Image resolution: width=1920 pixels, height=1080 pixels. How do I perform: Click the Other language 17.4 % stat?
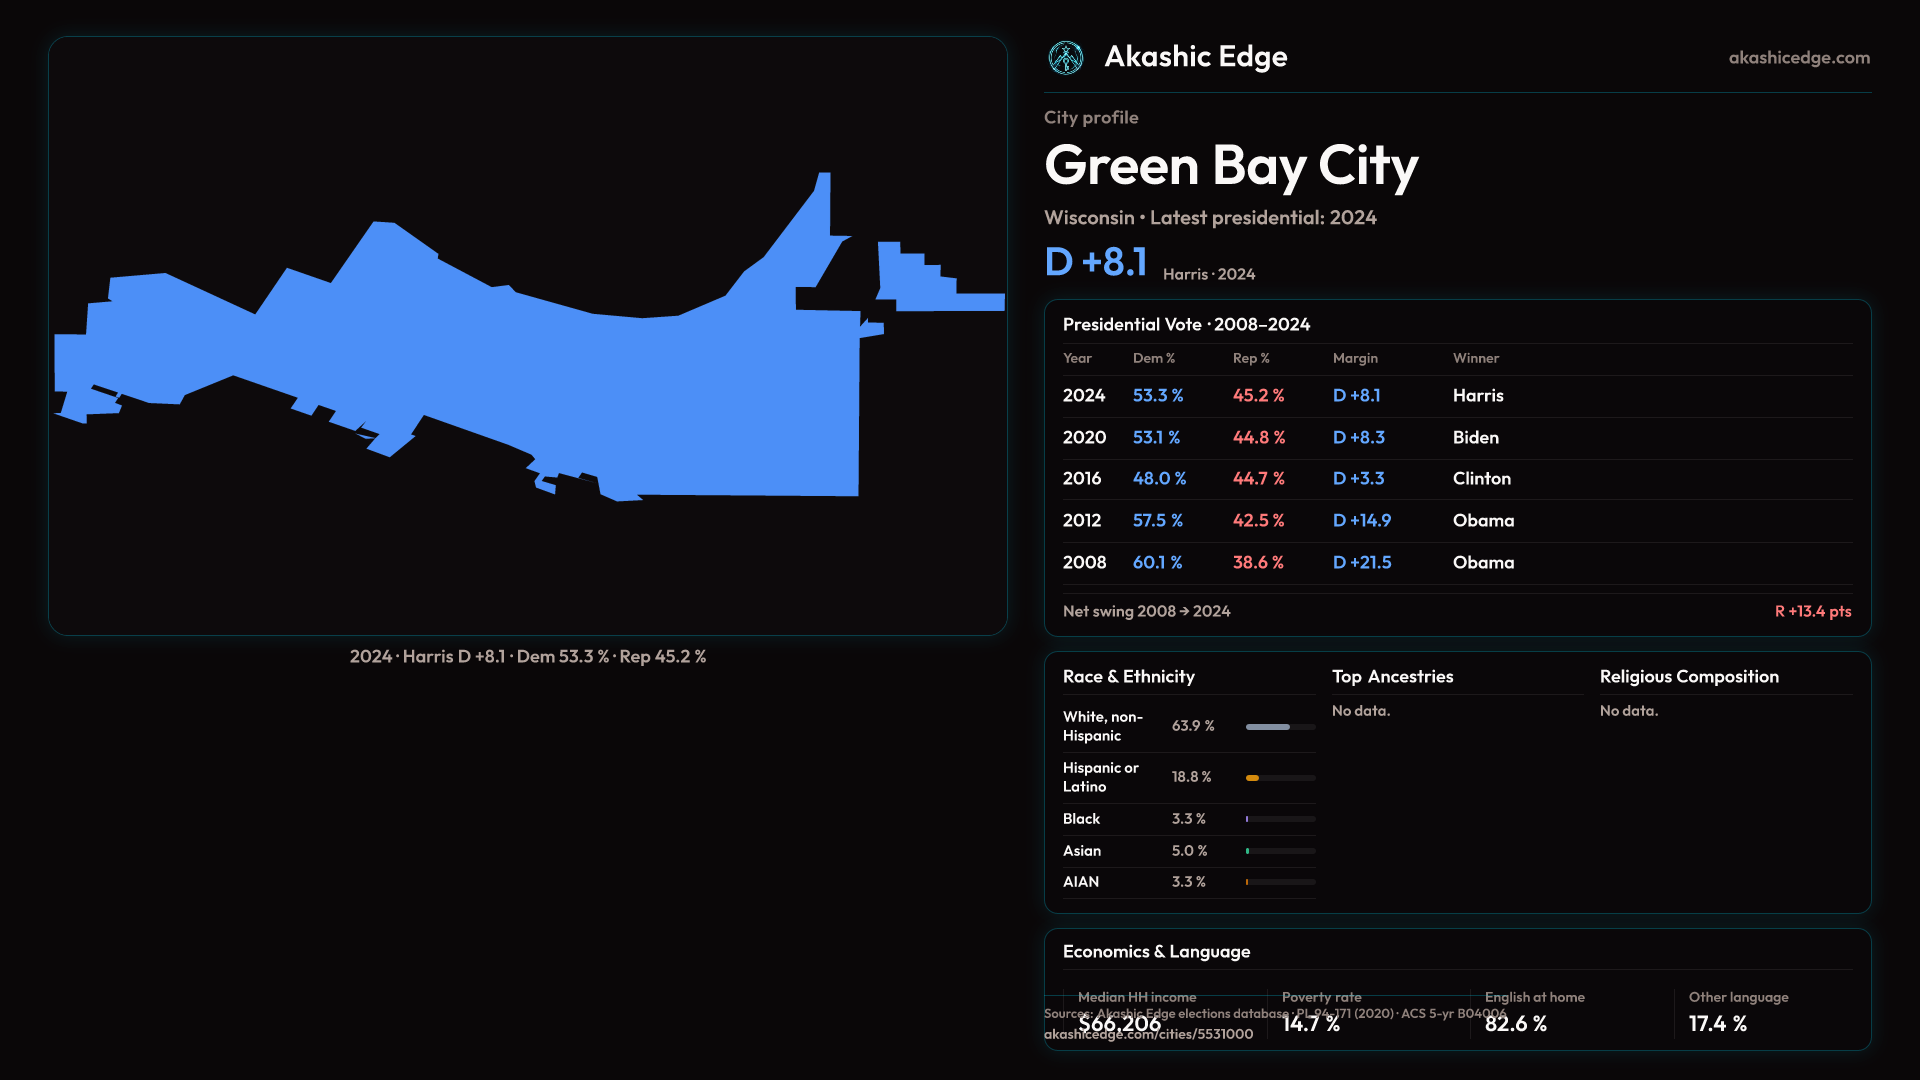pos(1717,1024)
